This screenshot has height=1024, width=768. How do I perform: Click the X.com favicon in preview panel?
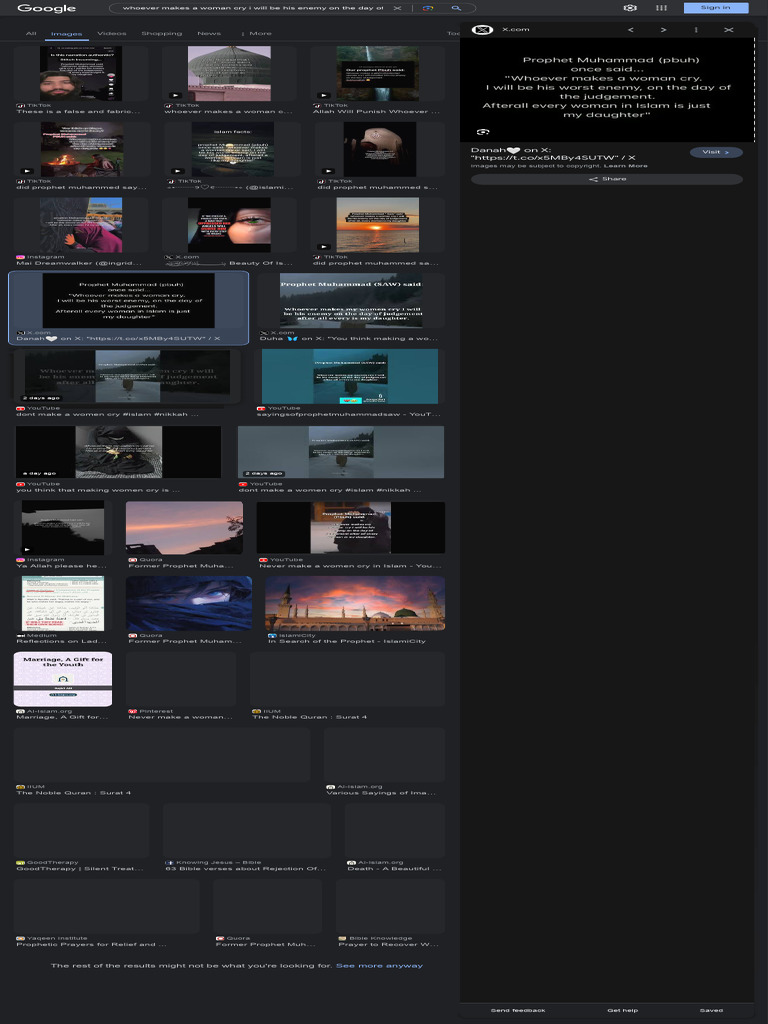(482, 29)
